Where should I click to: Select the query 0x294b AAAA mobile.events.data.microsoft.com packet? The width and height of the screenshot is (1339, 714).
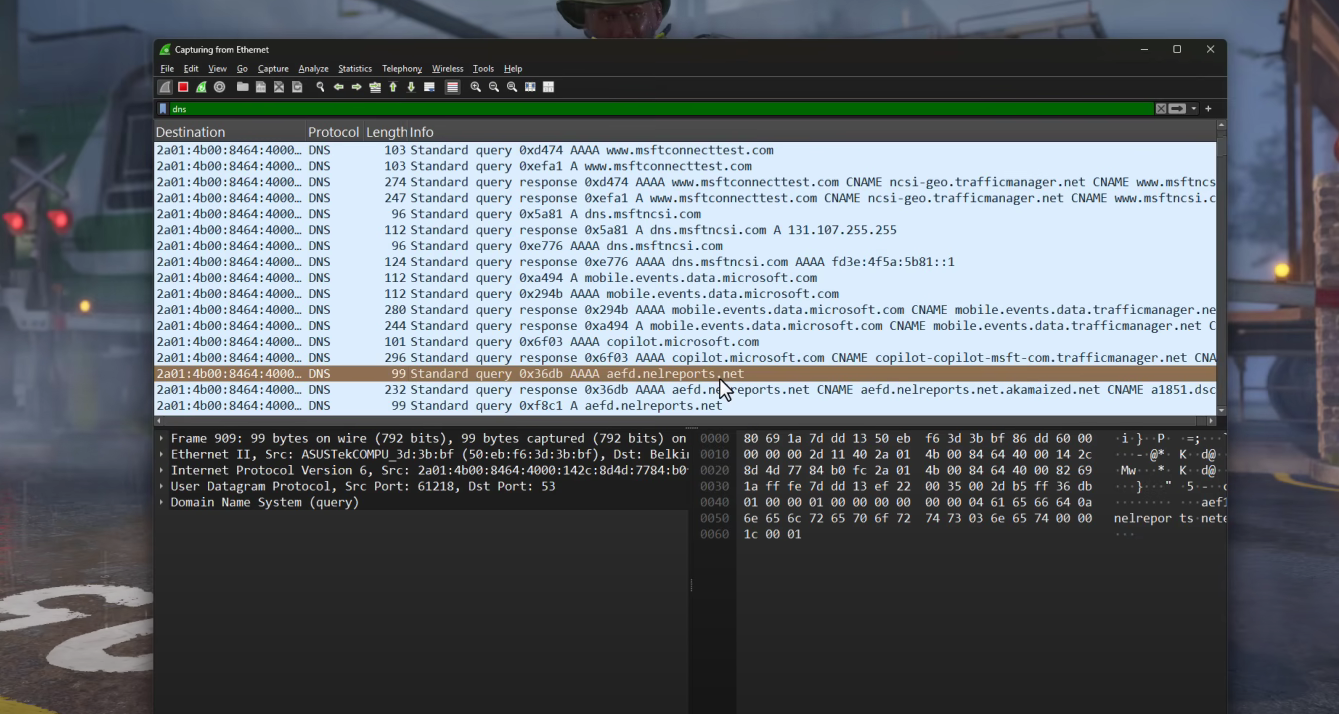click(x=685, y=294)
